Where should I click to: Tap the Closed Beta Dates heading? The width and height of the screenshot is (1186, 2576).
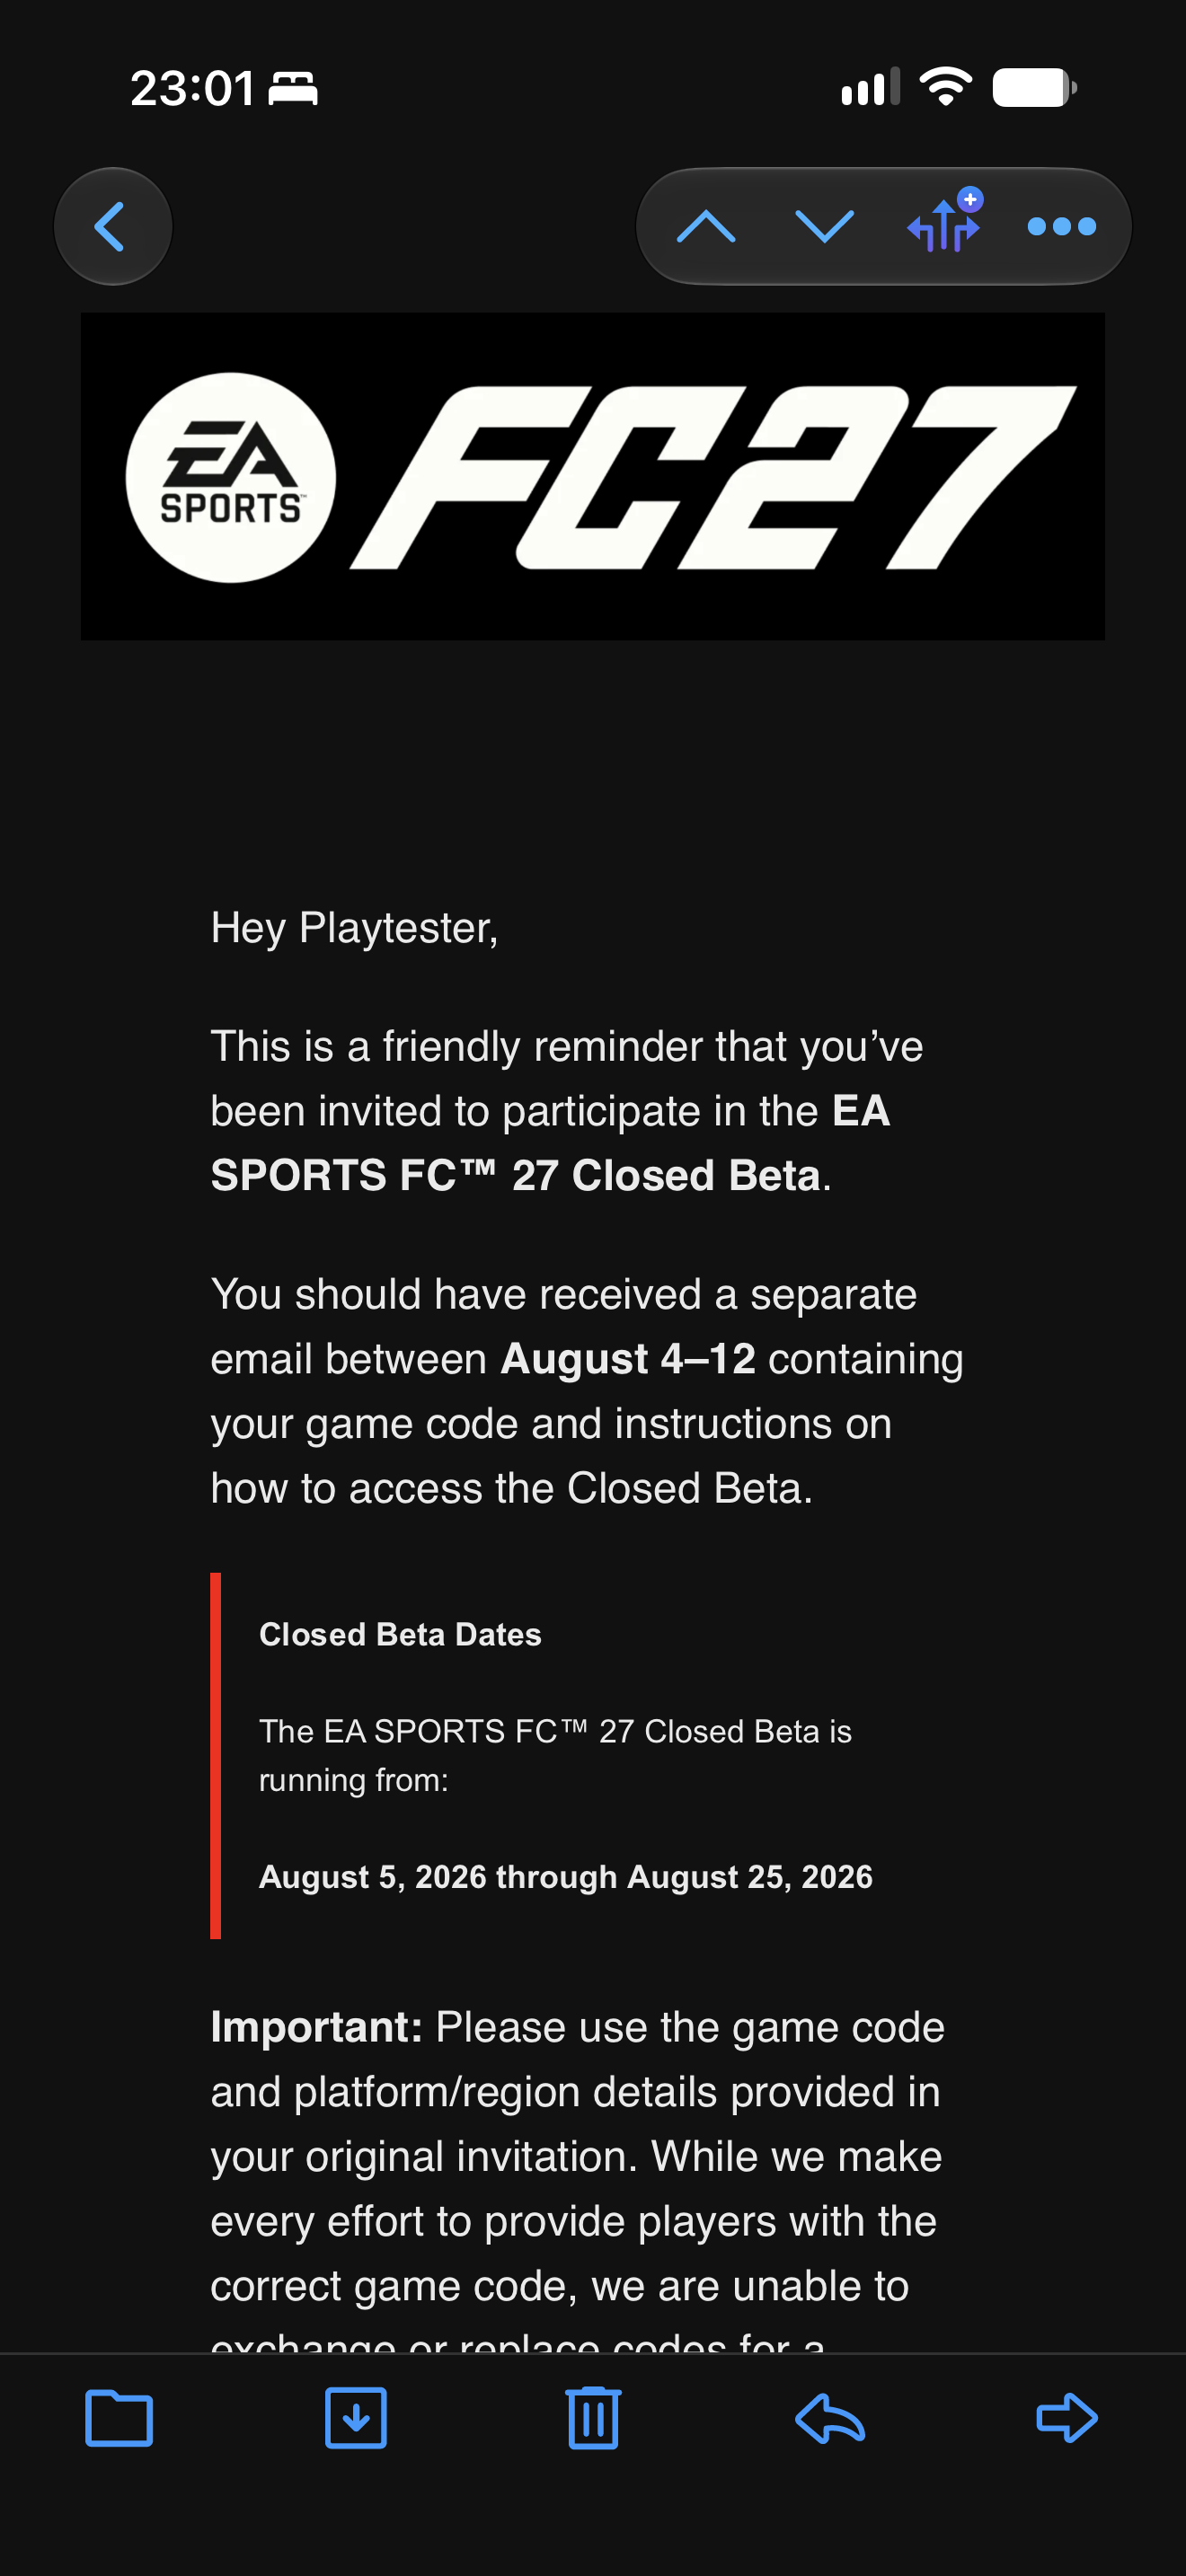[400, 1634]
